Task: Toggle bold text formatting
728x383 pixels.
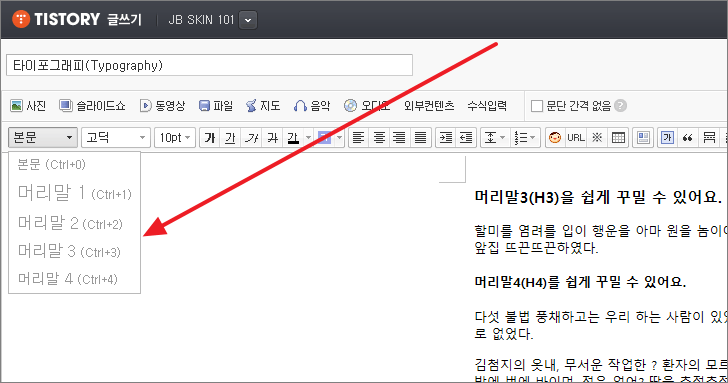Action: 210,137
